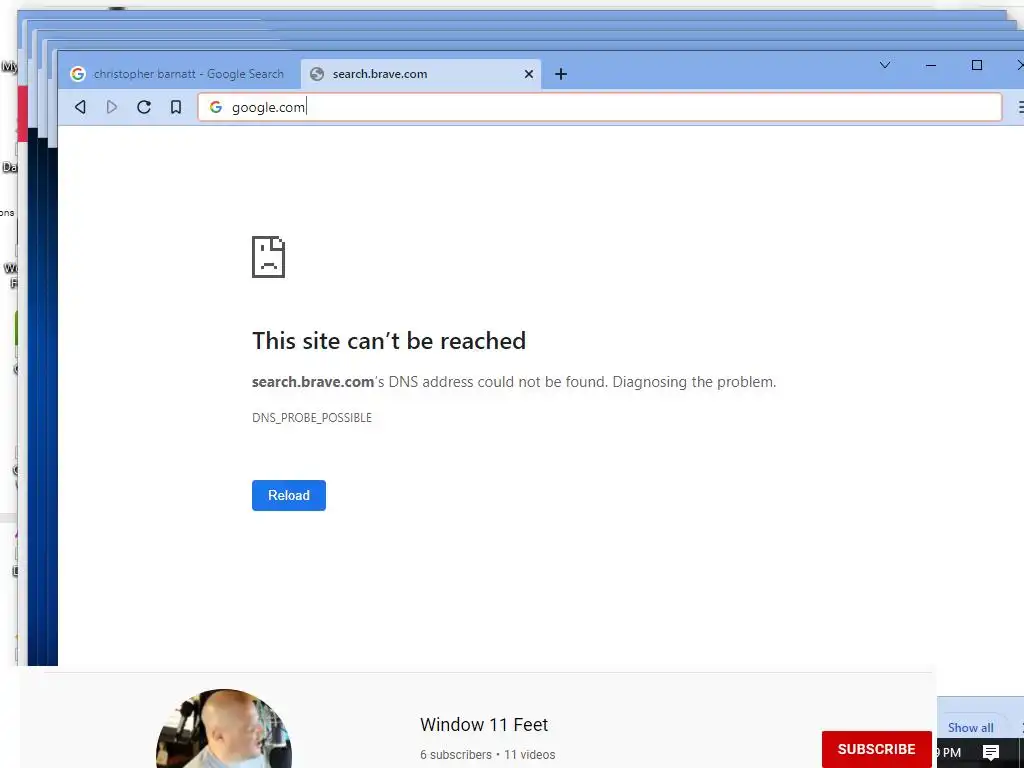Click '6 subscribers • 11 videos' text

487,755
